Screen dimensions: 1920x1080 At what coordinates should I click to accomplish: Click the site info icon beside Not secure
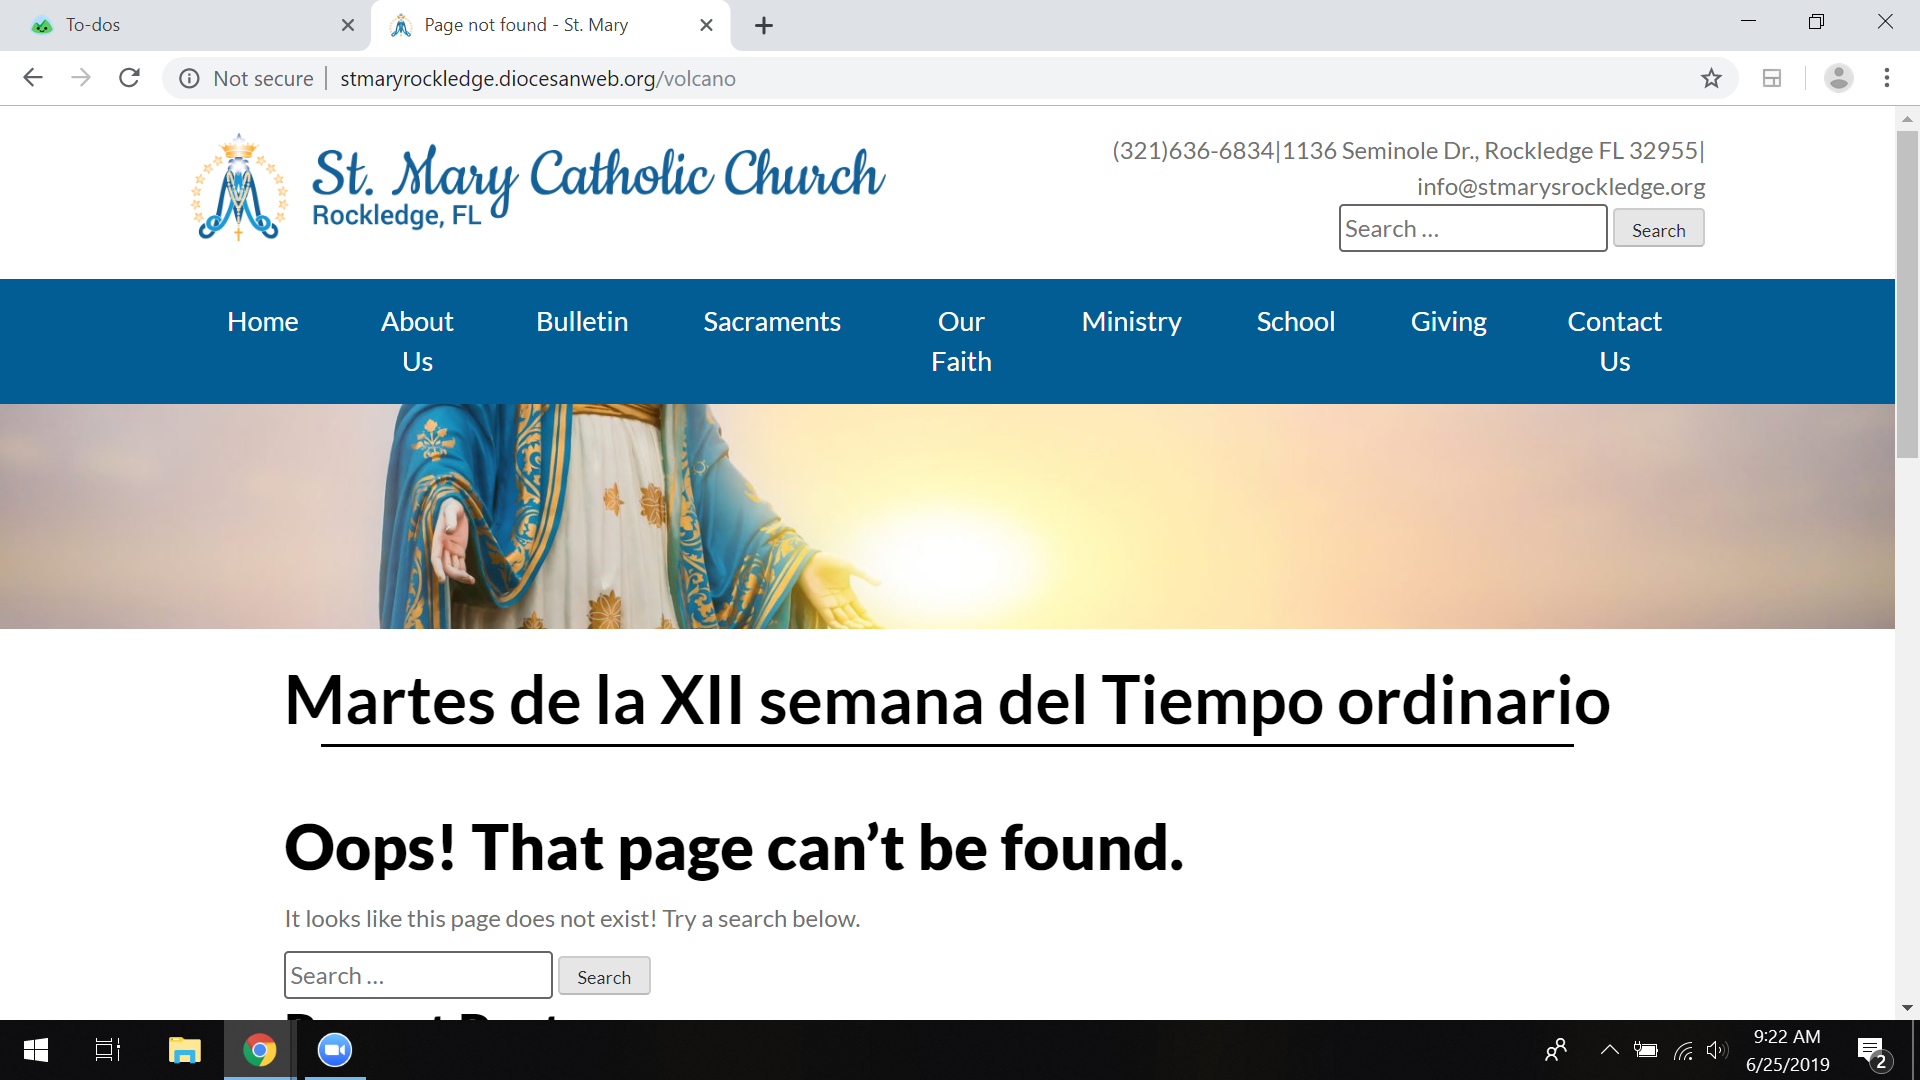pyautogui.click(x=189, y=78)
